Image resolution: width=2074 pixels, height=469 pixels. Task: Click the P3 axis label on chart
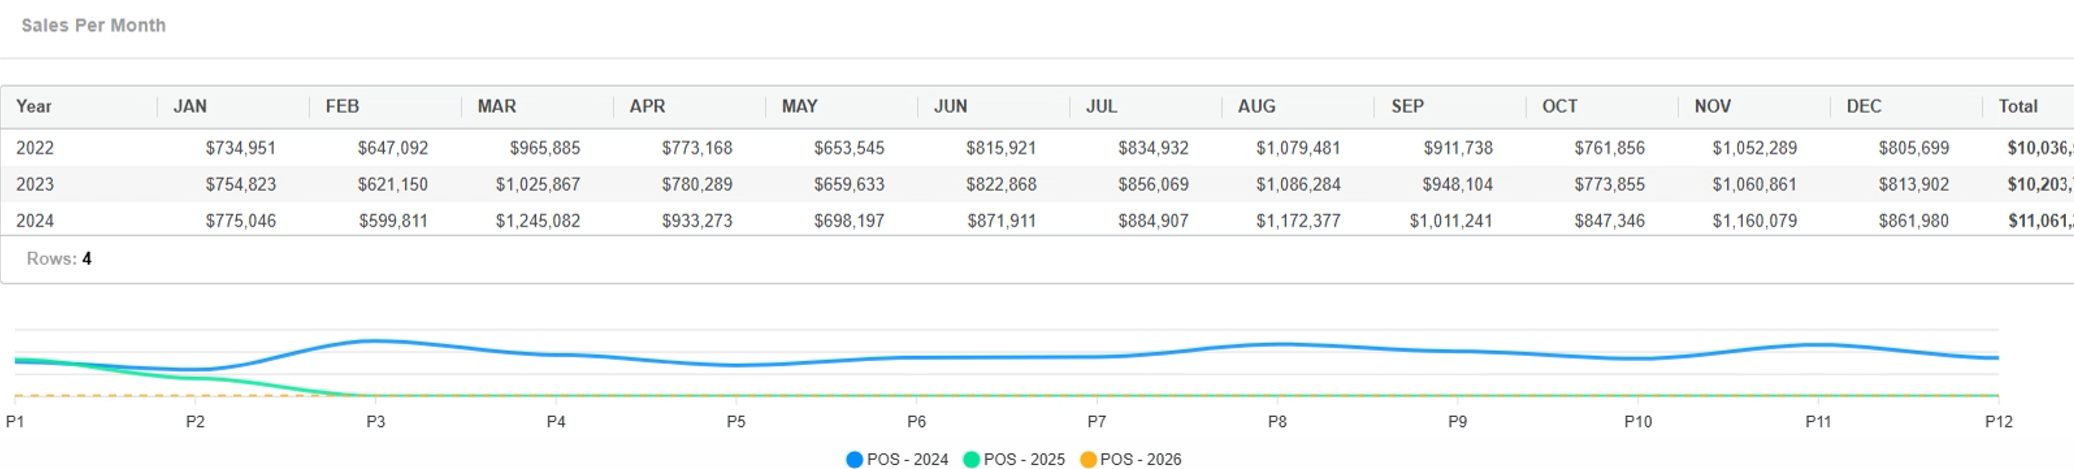click(x=376, y=422)
